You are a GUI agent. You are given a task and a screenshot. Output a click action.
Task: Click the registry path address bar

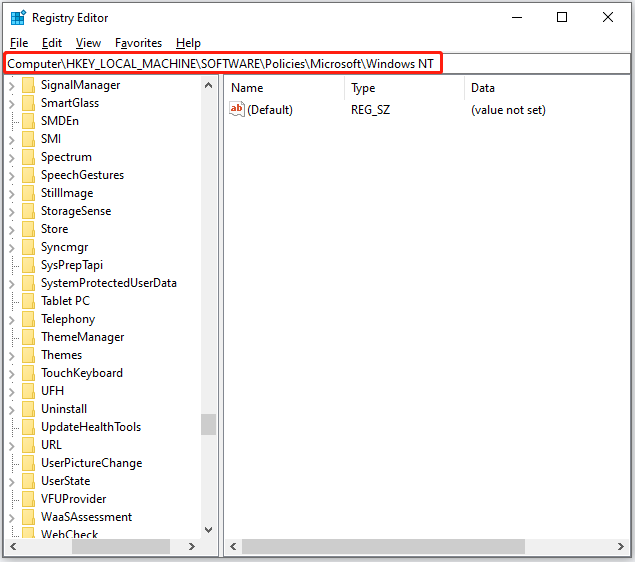click(x=317, y=64)
